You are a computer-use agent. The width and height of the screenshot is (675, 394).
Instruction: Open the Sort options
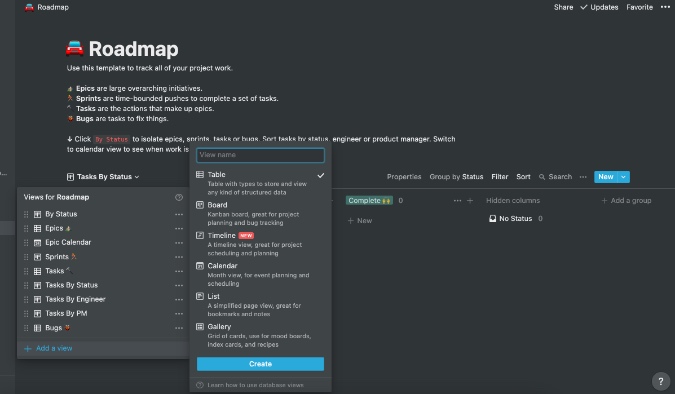(x=523, y=177)
